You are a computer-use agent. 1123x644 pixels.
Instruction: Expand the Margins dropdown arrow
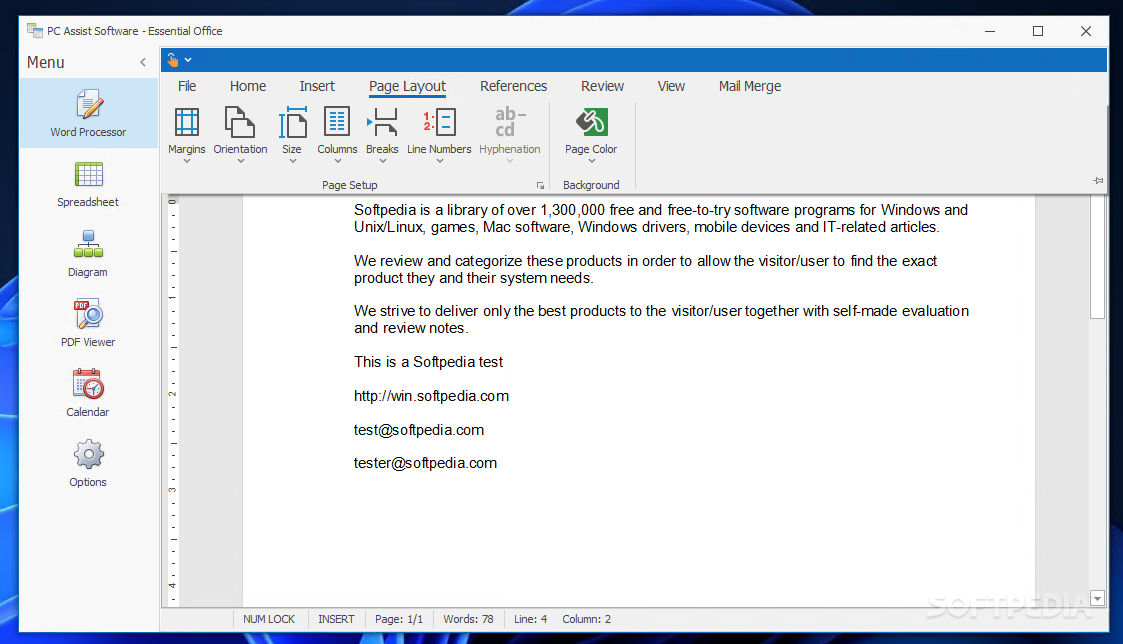pos(187,161)
